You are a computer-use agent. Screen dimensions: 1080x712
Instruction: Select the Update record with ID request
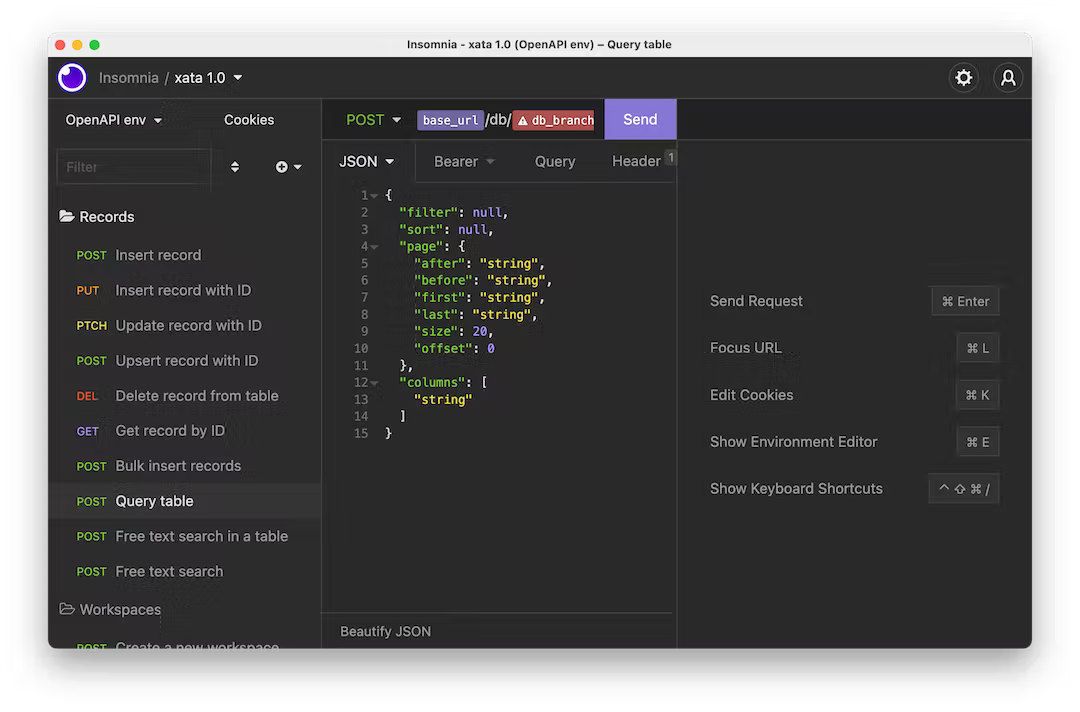(x=185, y=325)
